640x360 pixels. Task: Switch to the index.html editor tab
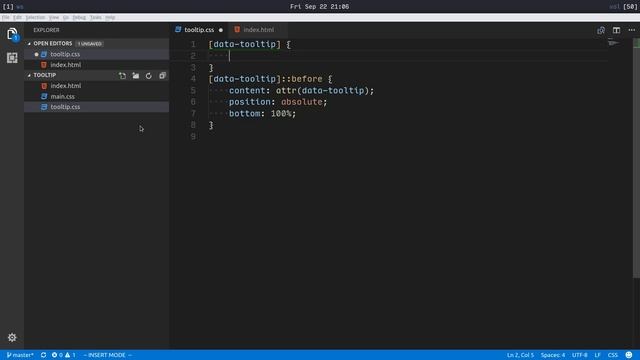tap(258, 30)
